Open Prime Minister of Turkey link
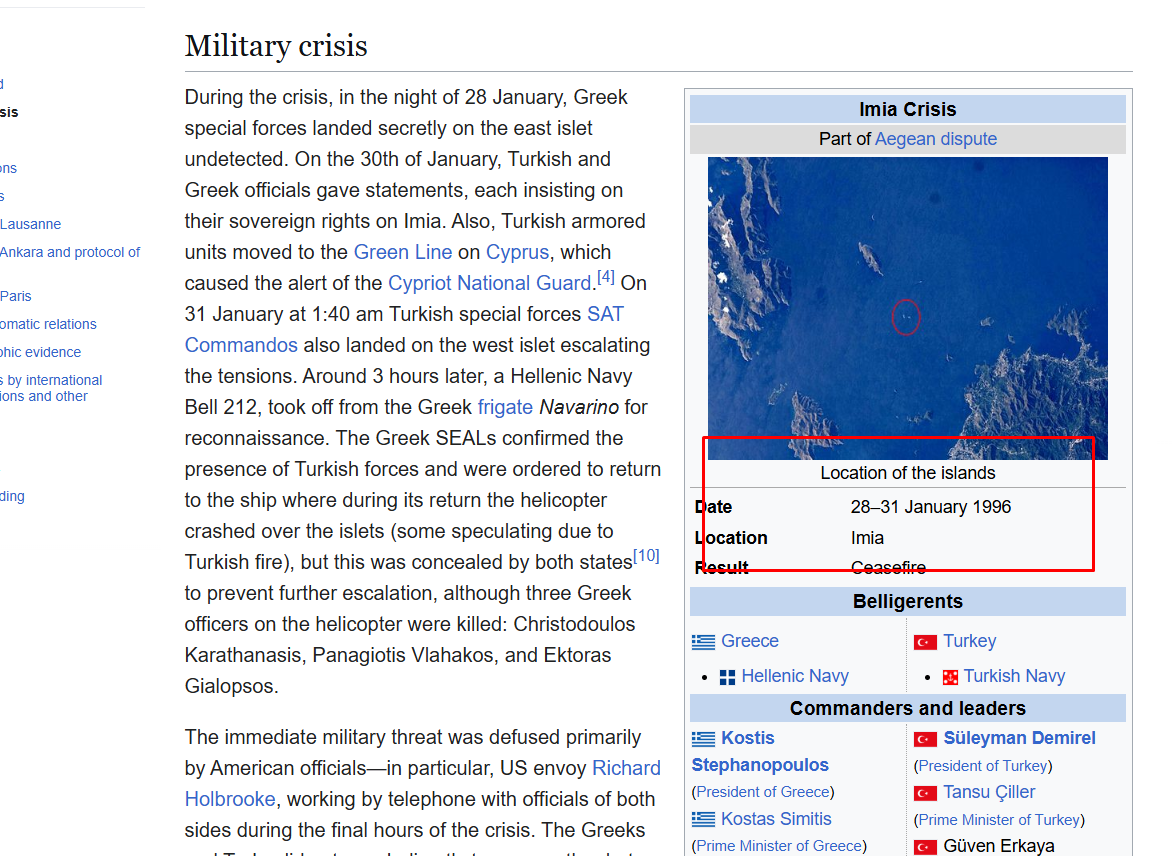Screen dimensions: 1173x856 tap(999, 819)
